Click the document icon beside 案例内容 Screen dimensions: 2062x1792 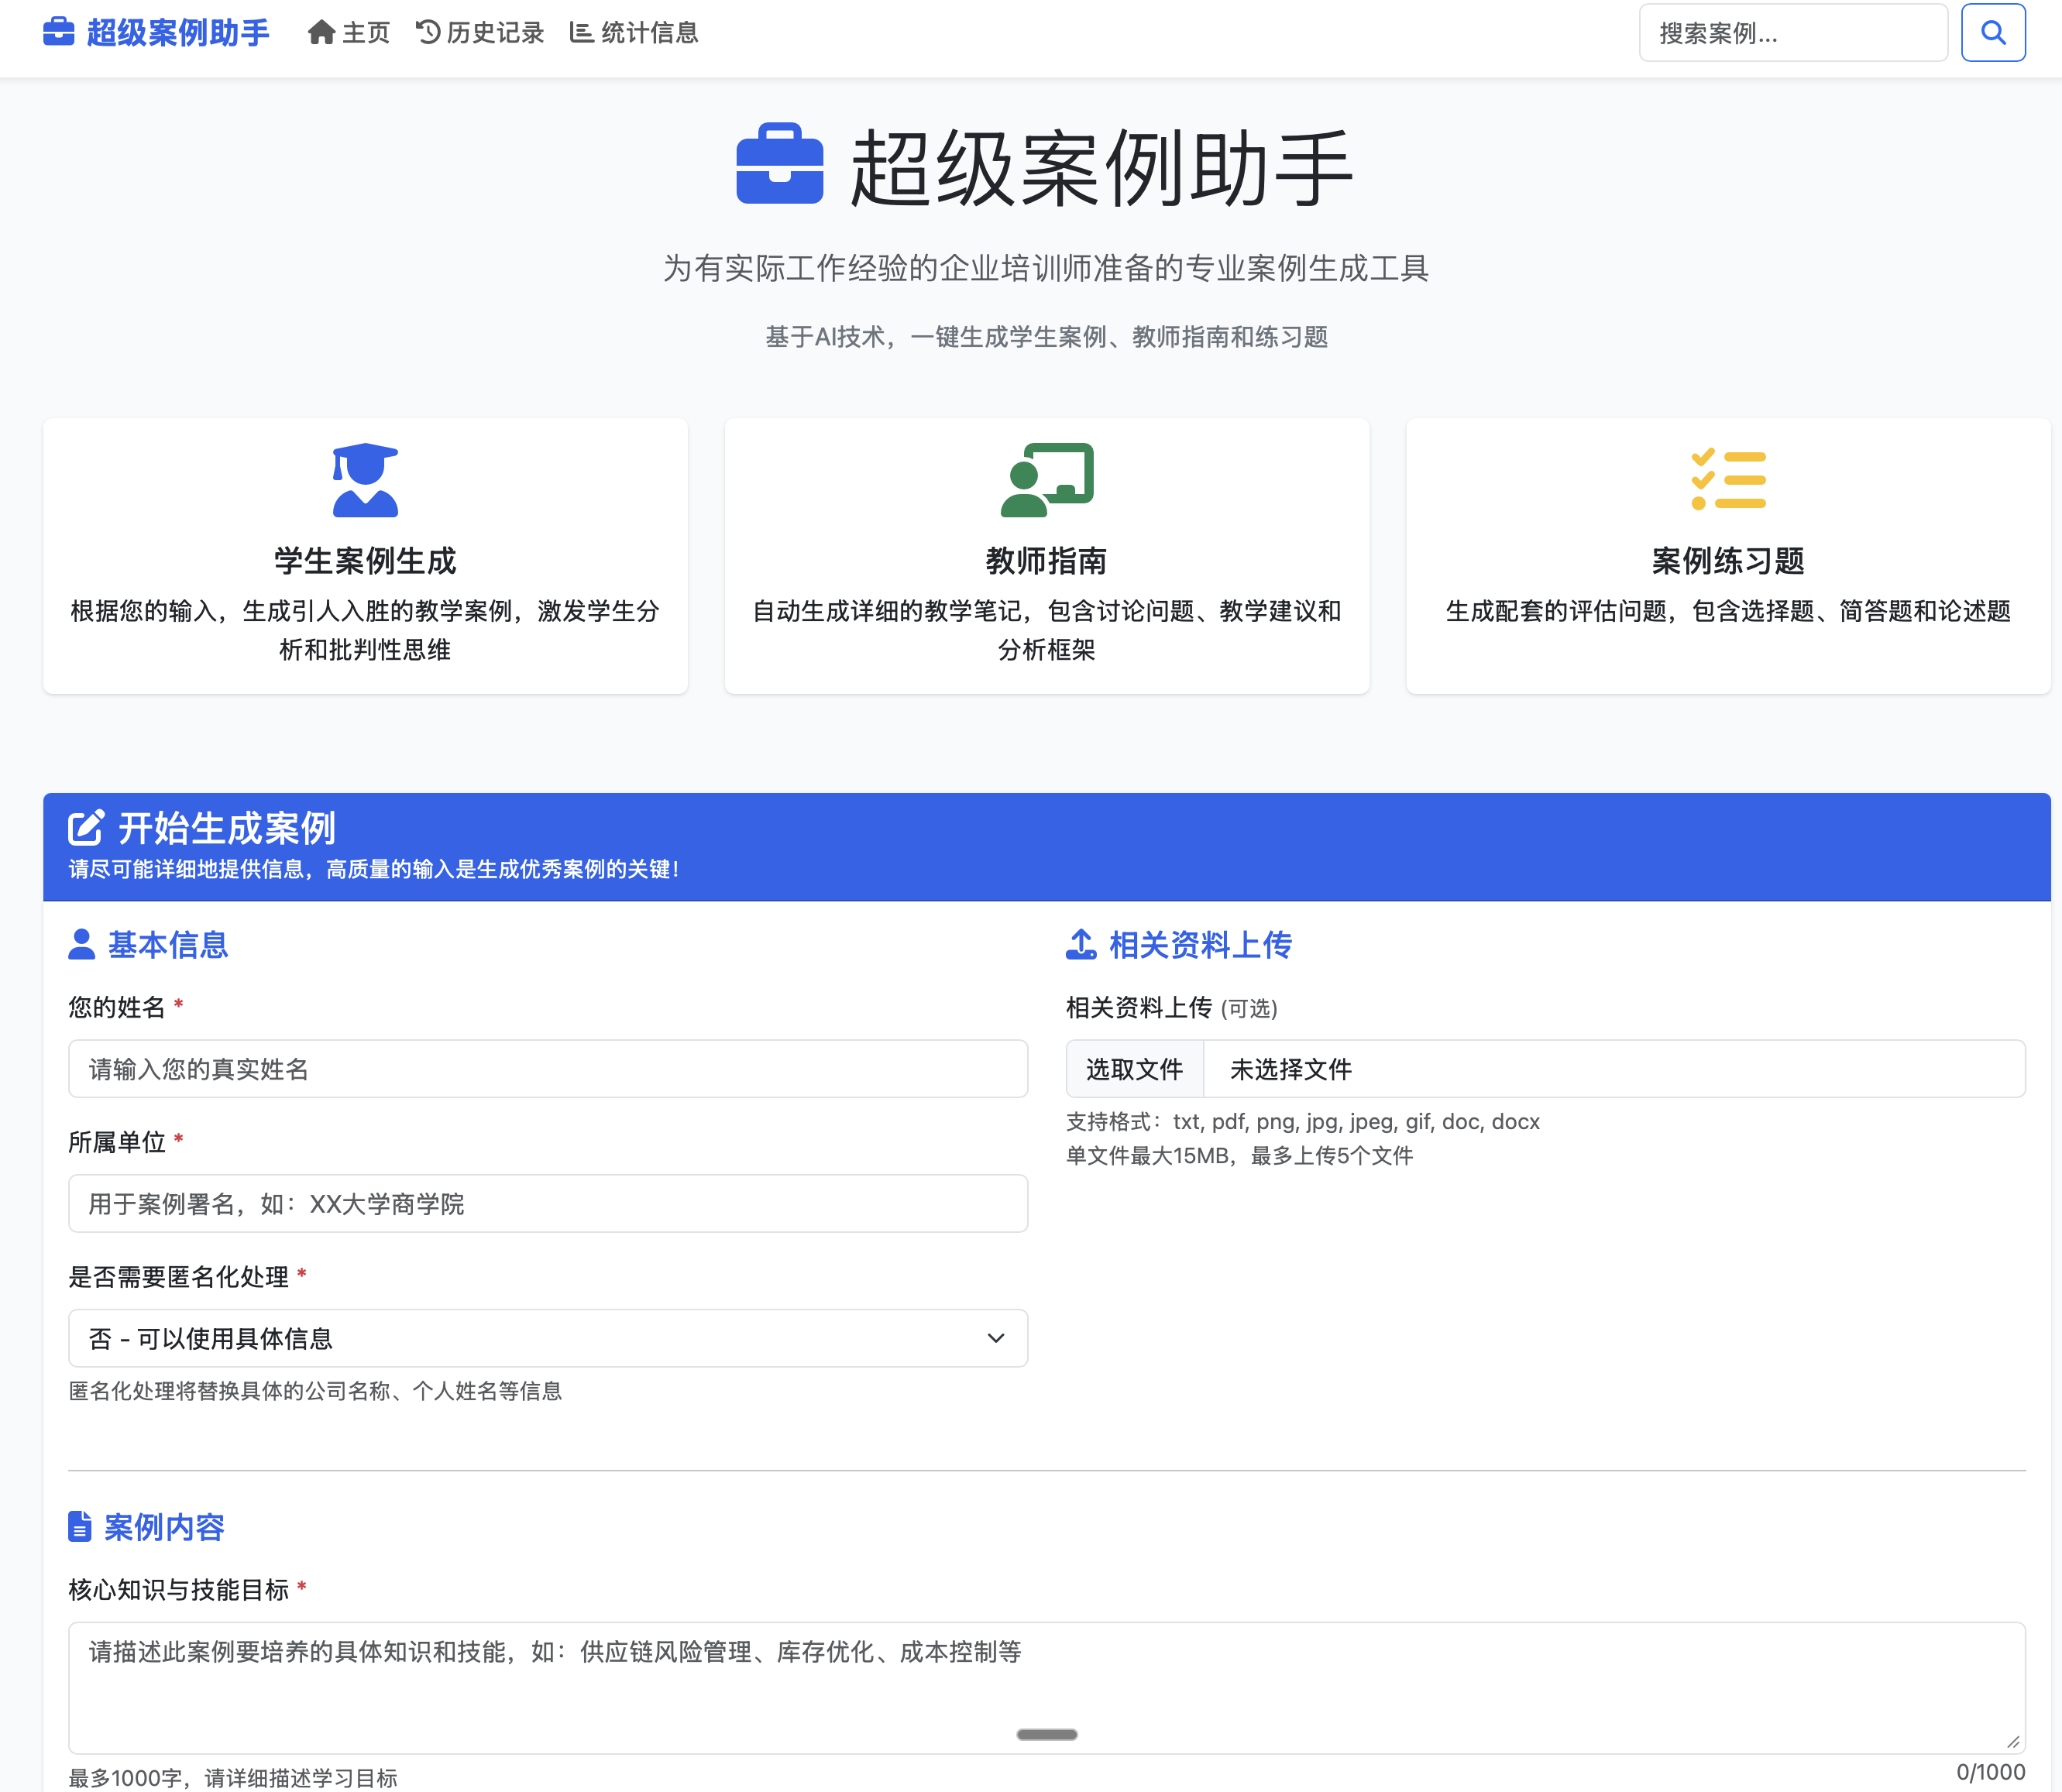pyautogui.click(x=80, y=1527)
